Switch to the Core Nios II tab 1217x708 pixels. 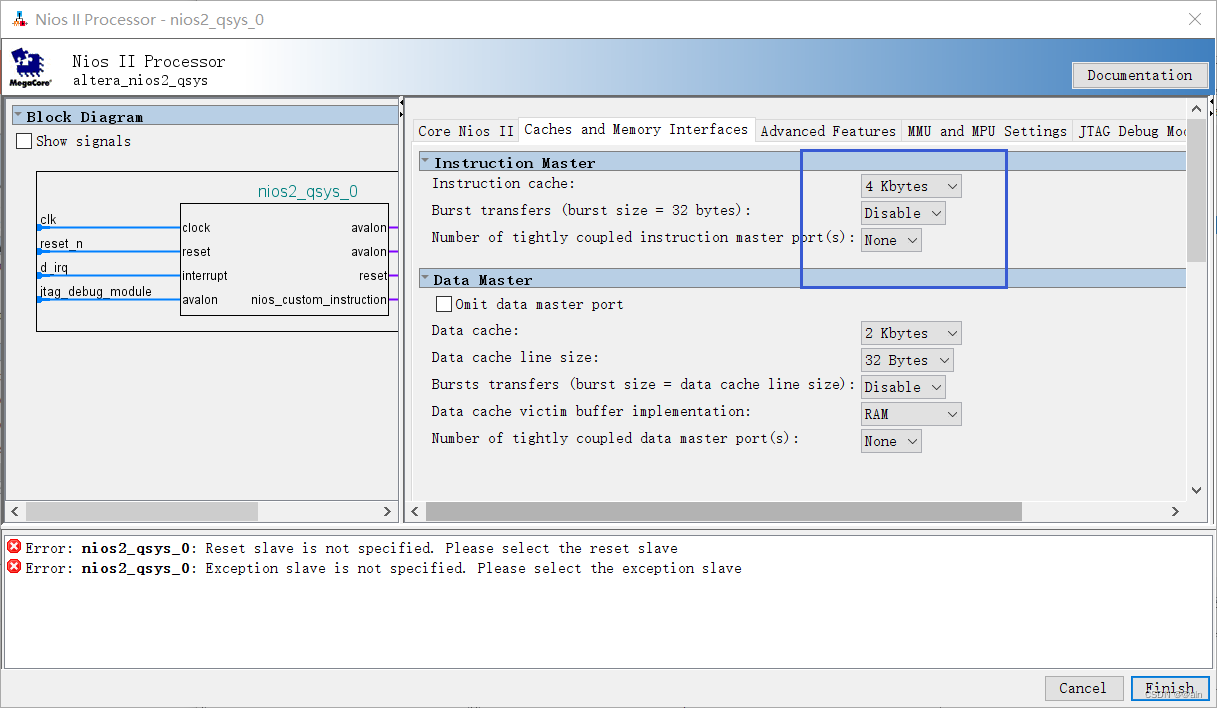(466, 131)
